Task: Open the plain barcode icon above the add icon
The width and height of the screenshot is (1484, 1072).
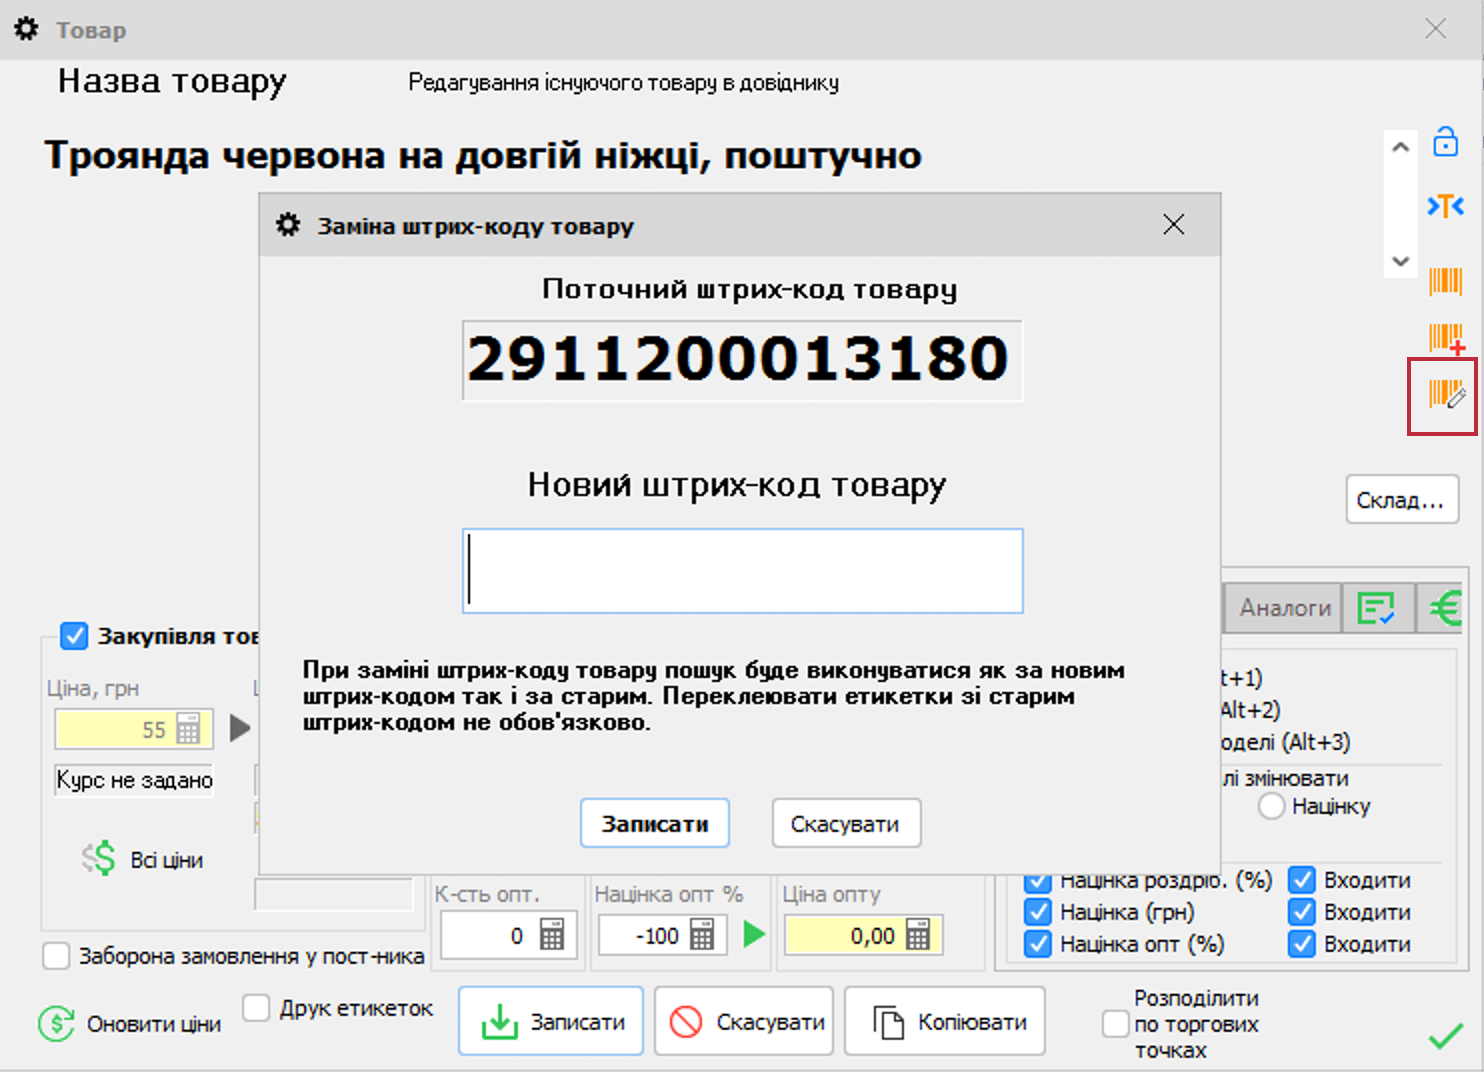Action: click(1443, 282)
